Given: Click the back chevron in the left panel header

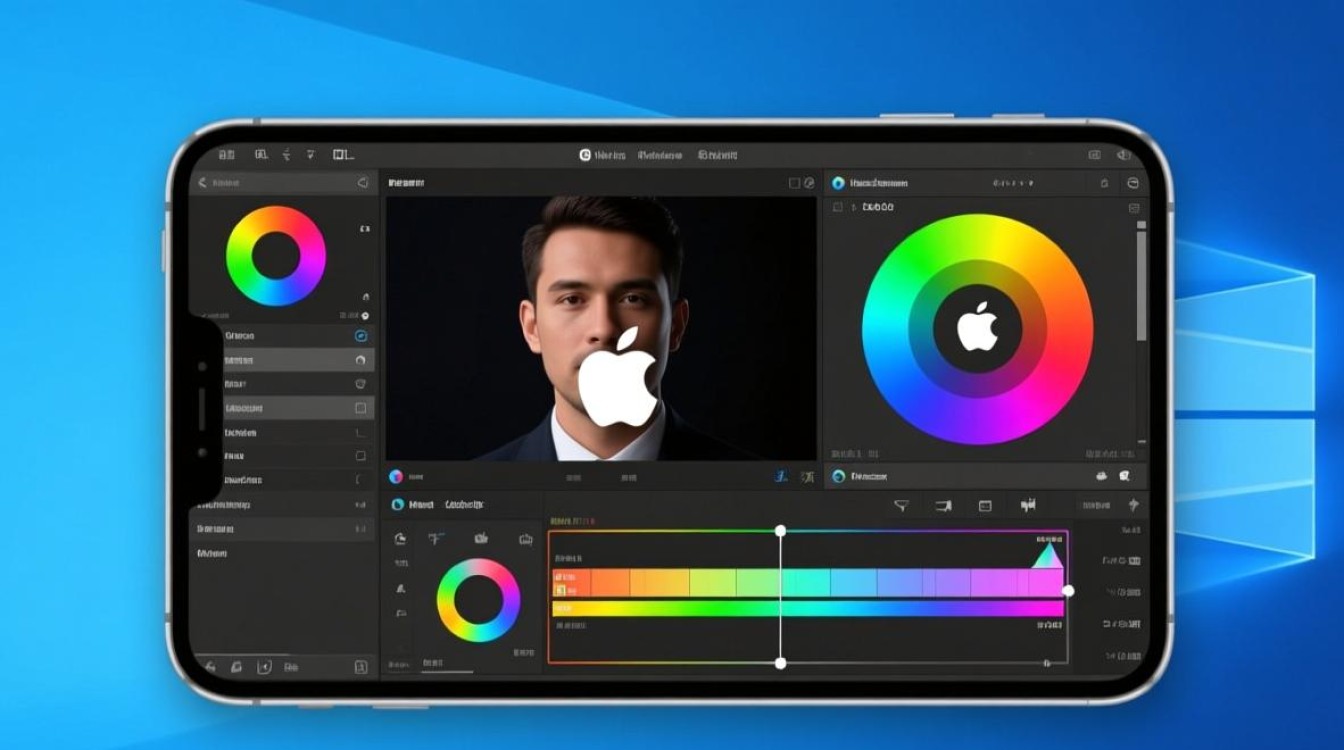Looking at the screenshot, I should click(202, 183).
